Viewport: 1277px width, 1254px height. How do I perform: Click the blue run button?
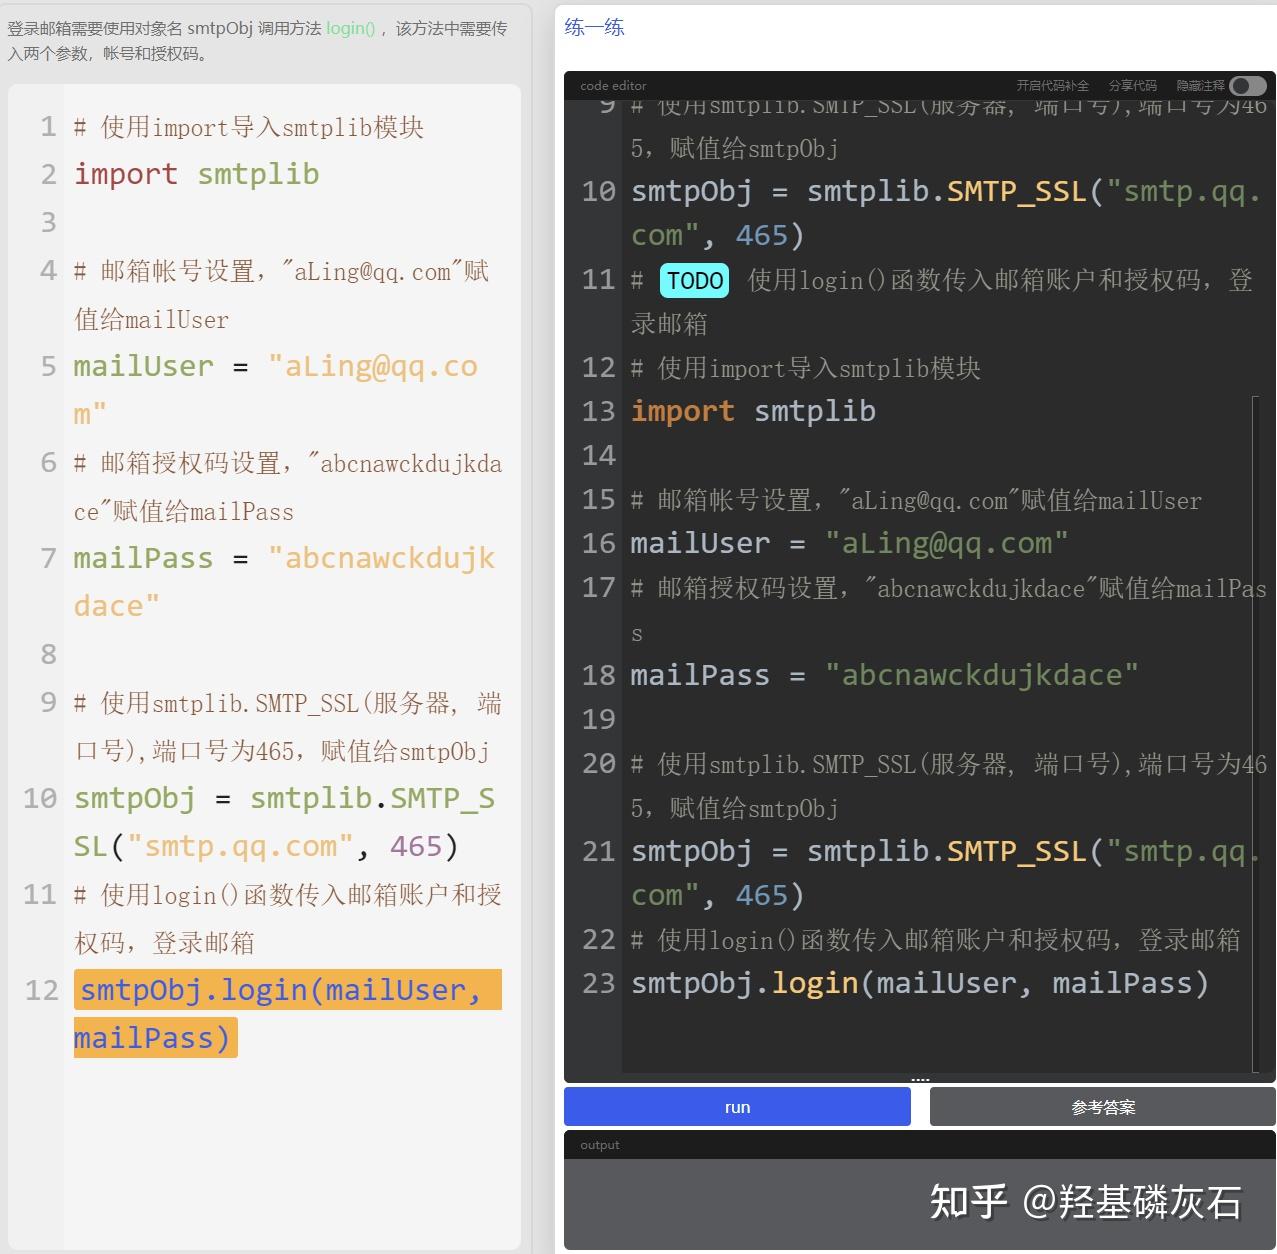pos(737,1107)
